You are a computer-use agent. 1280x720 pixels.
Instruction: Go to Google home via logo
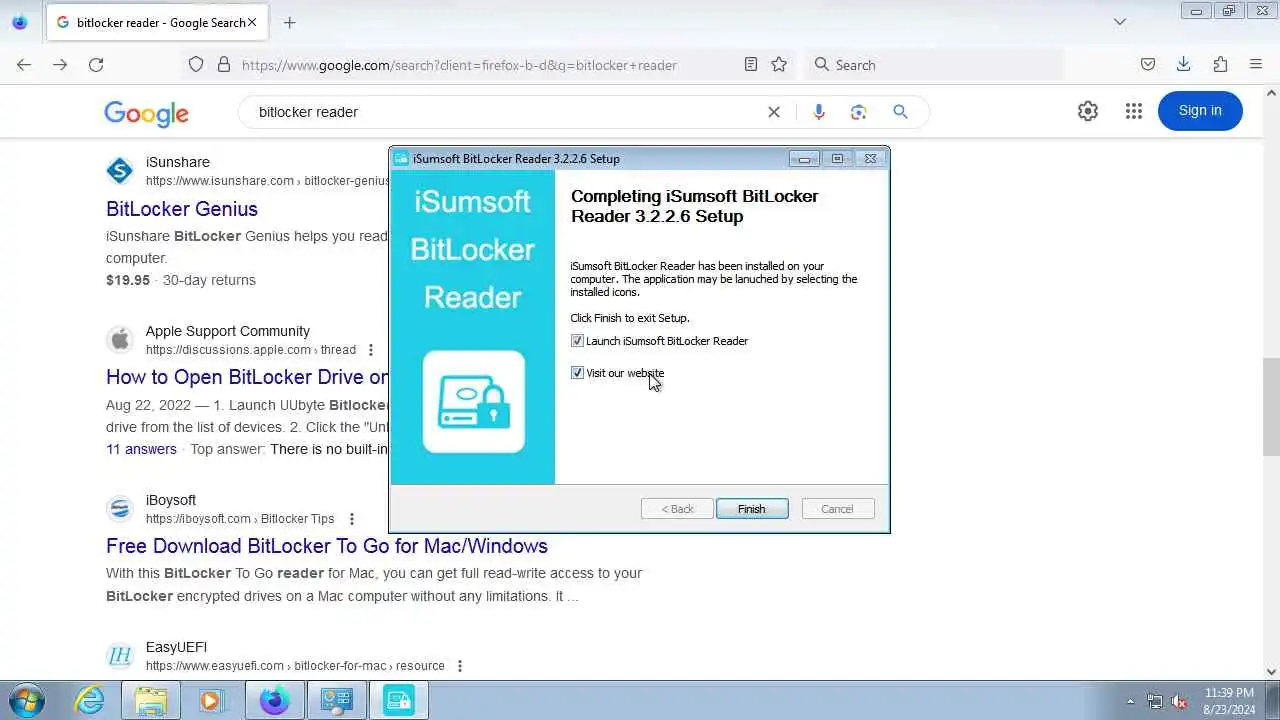click(x=146, y=113)
